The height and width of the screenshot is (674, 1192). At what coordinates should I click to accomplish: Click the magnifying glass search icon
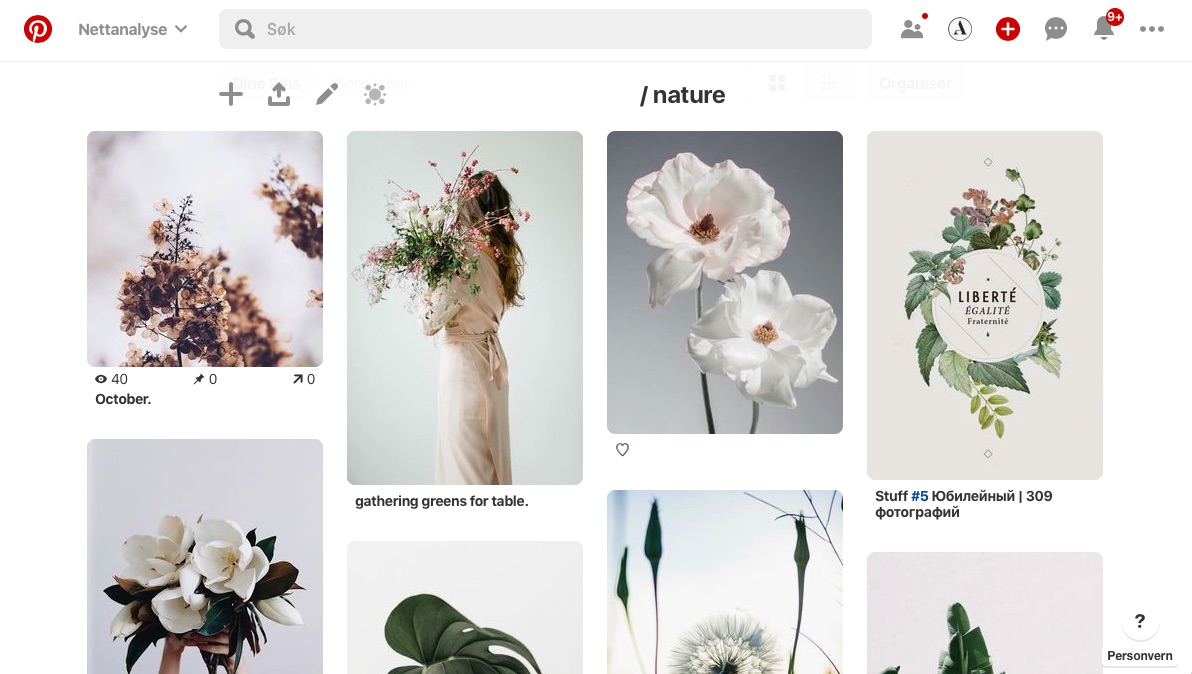[245, 29]
